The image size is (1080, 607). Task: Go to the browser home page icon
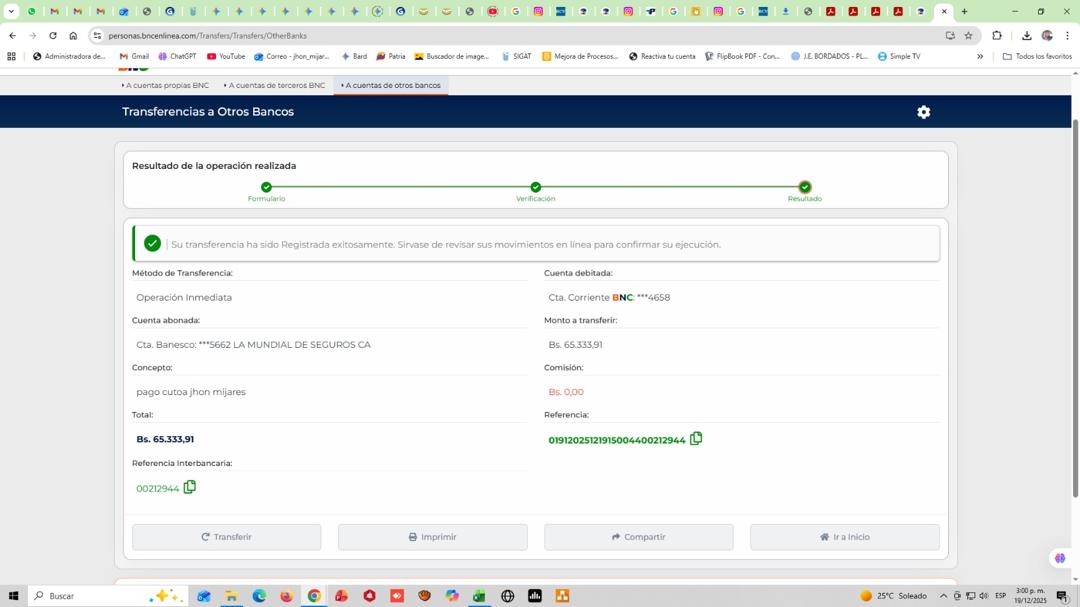tap(73, 35)
